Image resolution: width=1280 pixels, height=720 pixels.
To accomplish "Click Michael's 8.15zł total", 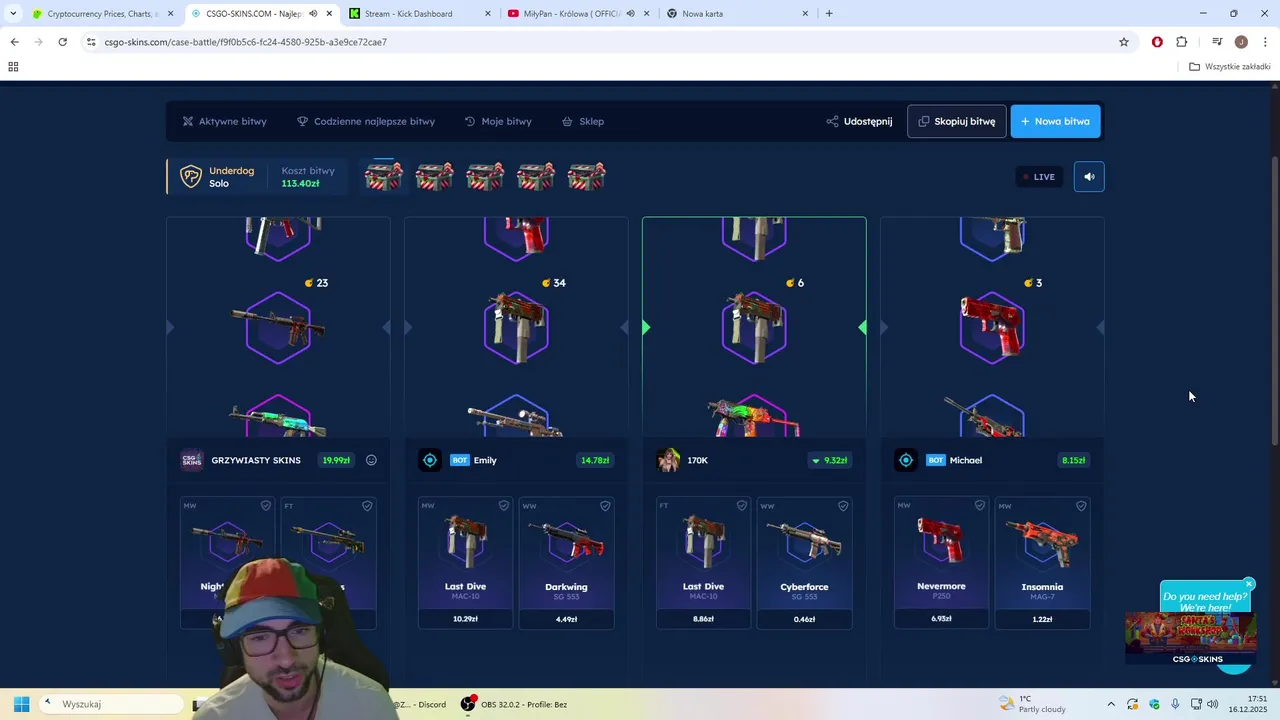I will [1073, 460].
